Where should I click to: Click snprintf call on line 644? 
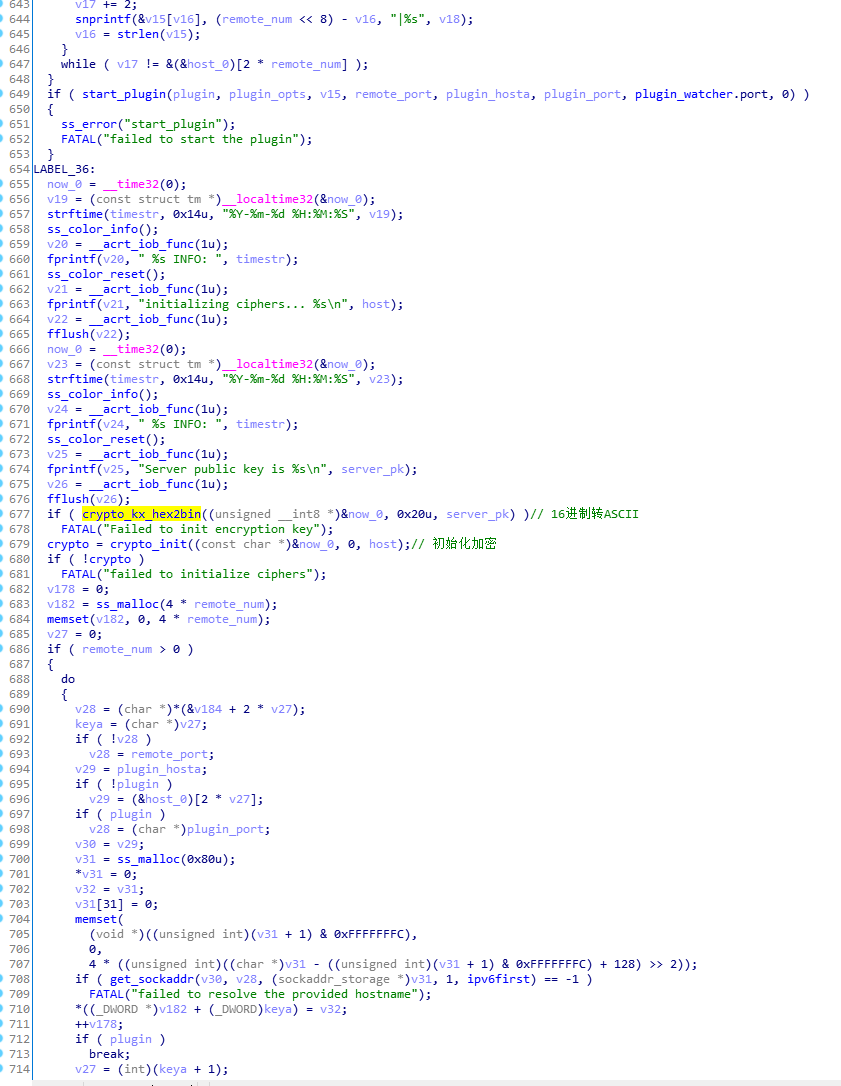(x=103, y=19)
